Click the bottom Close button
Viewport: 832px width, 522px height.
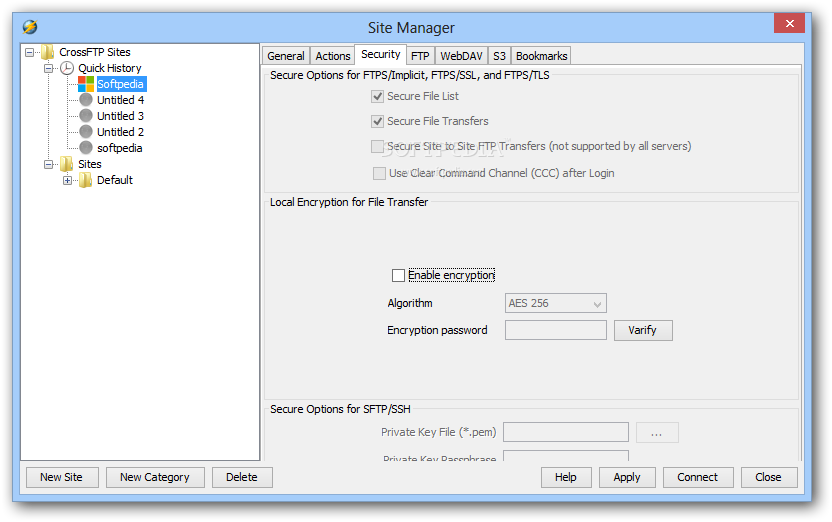[x=769, y=477]
